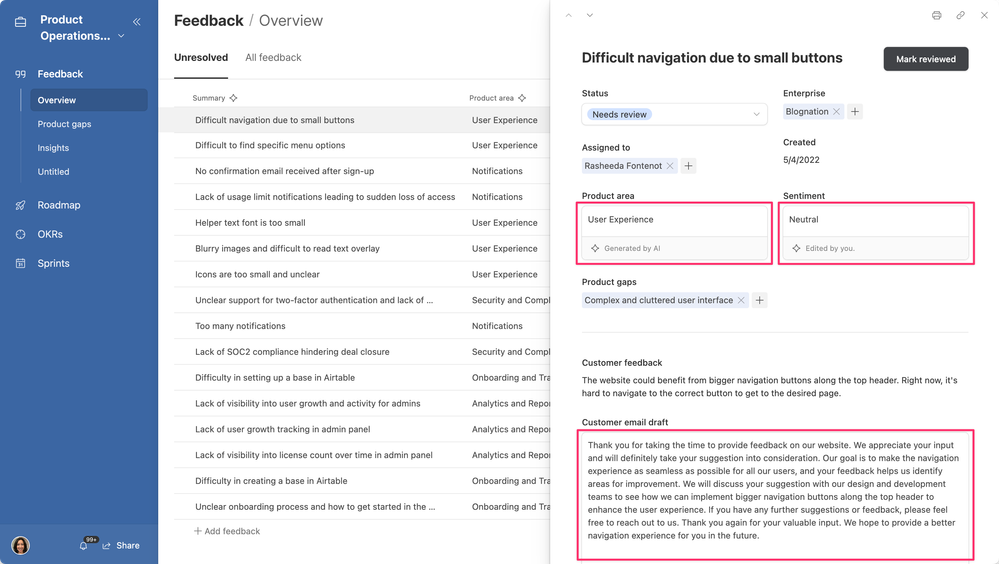The image size is (999, 564).
Task: Select row Difficulty in setting up a base
Action: point(362,378)
